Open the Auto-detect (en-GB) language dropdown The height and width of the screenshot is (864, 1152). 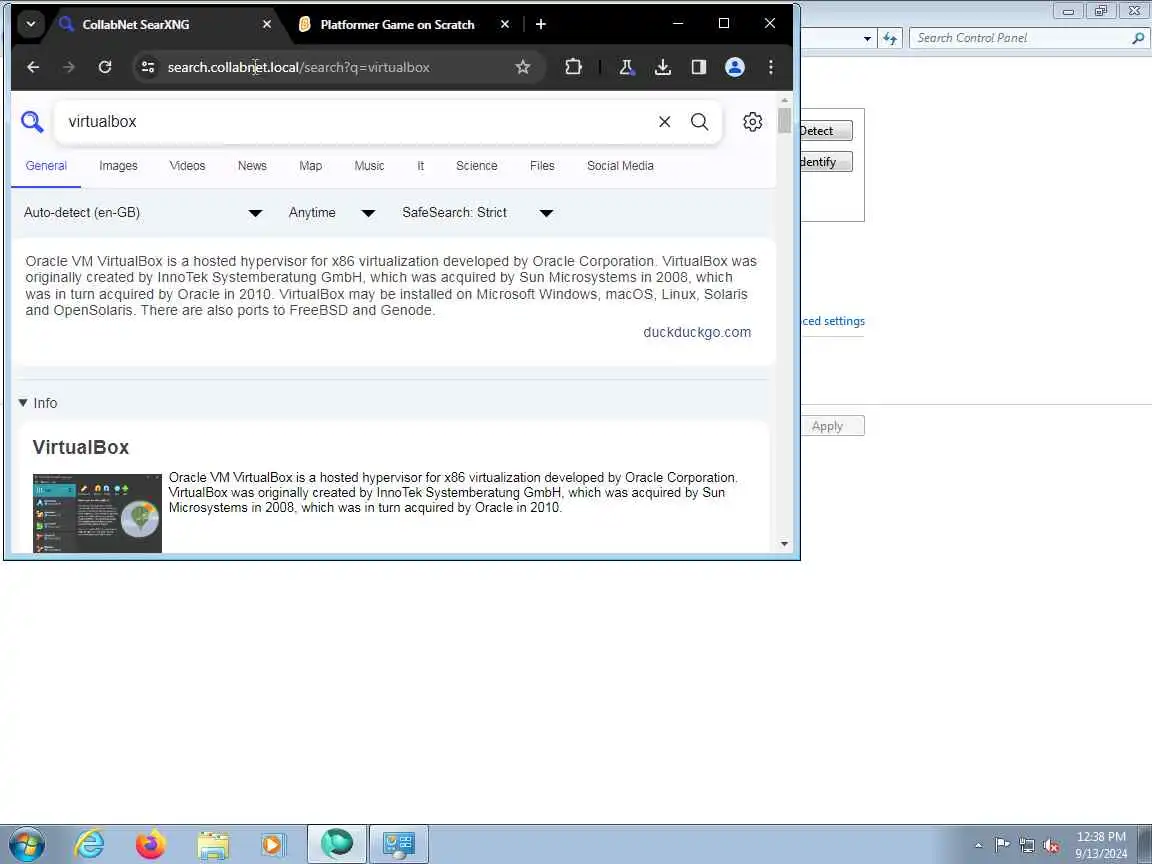[143, 212]
